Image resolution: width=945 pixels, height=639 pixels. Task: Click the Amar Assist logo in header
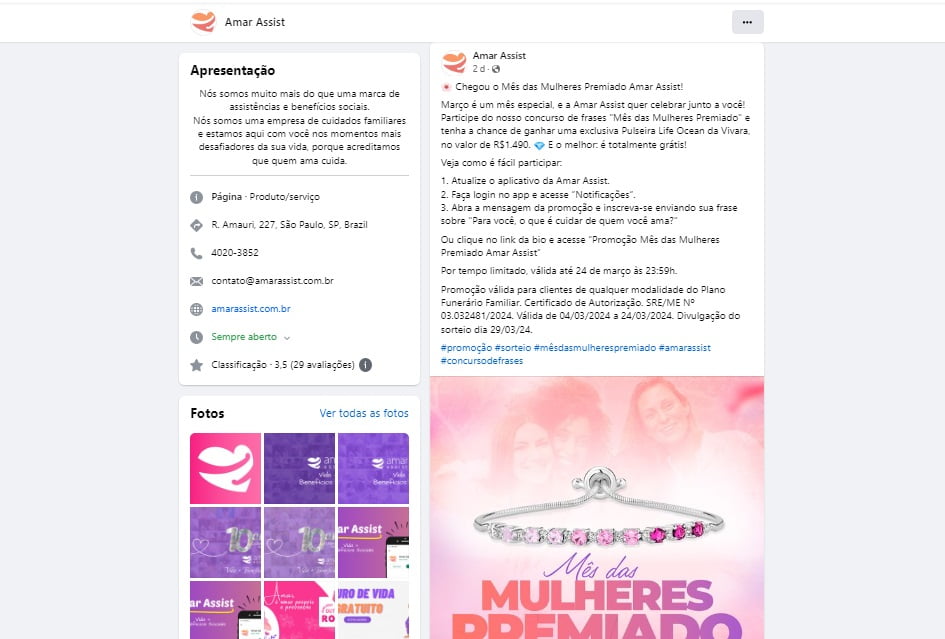click(203, 22)
